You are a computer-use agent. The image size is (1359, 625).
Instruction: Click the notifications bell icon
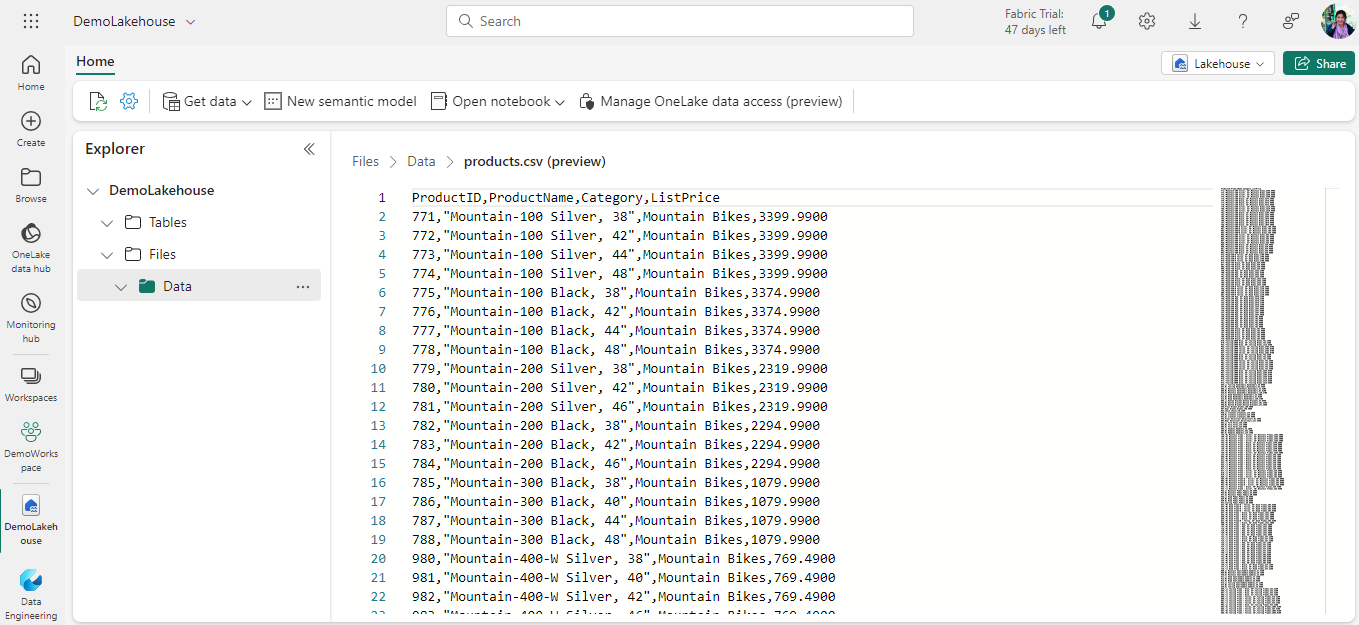pyautogui.click(x=1099, y=21)
